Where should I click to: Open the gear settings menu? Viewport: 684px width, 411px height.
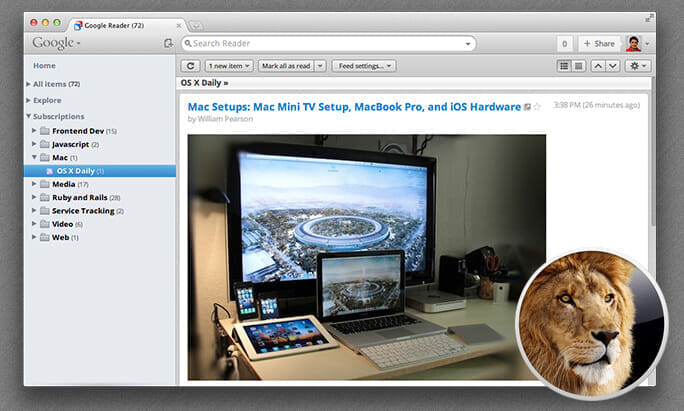(636, 66)
